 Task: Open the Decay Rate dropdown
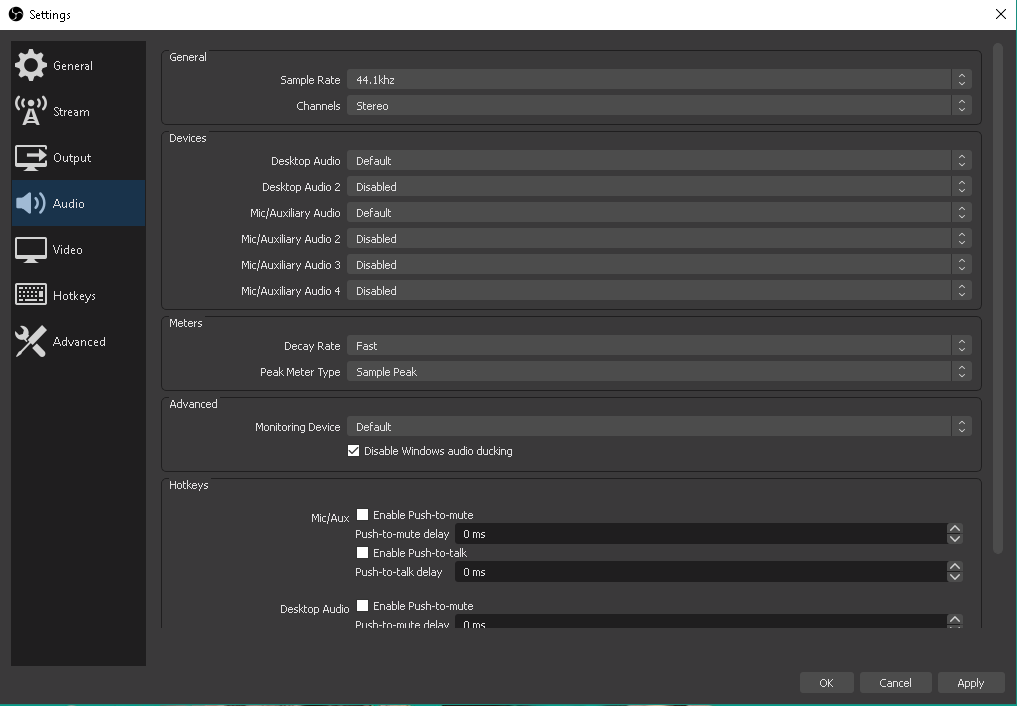(x=659, y=346)
